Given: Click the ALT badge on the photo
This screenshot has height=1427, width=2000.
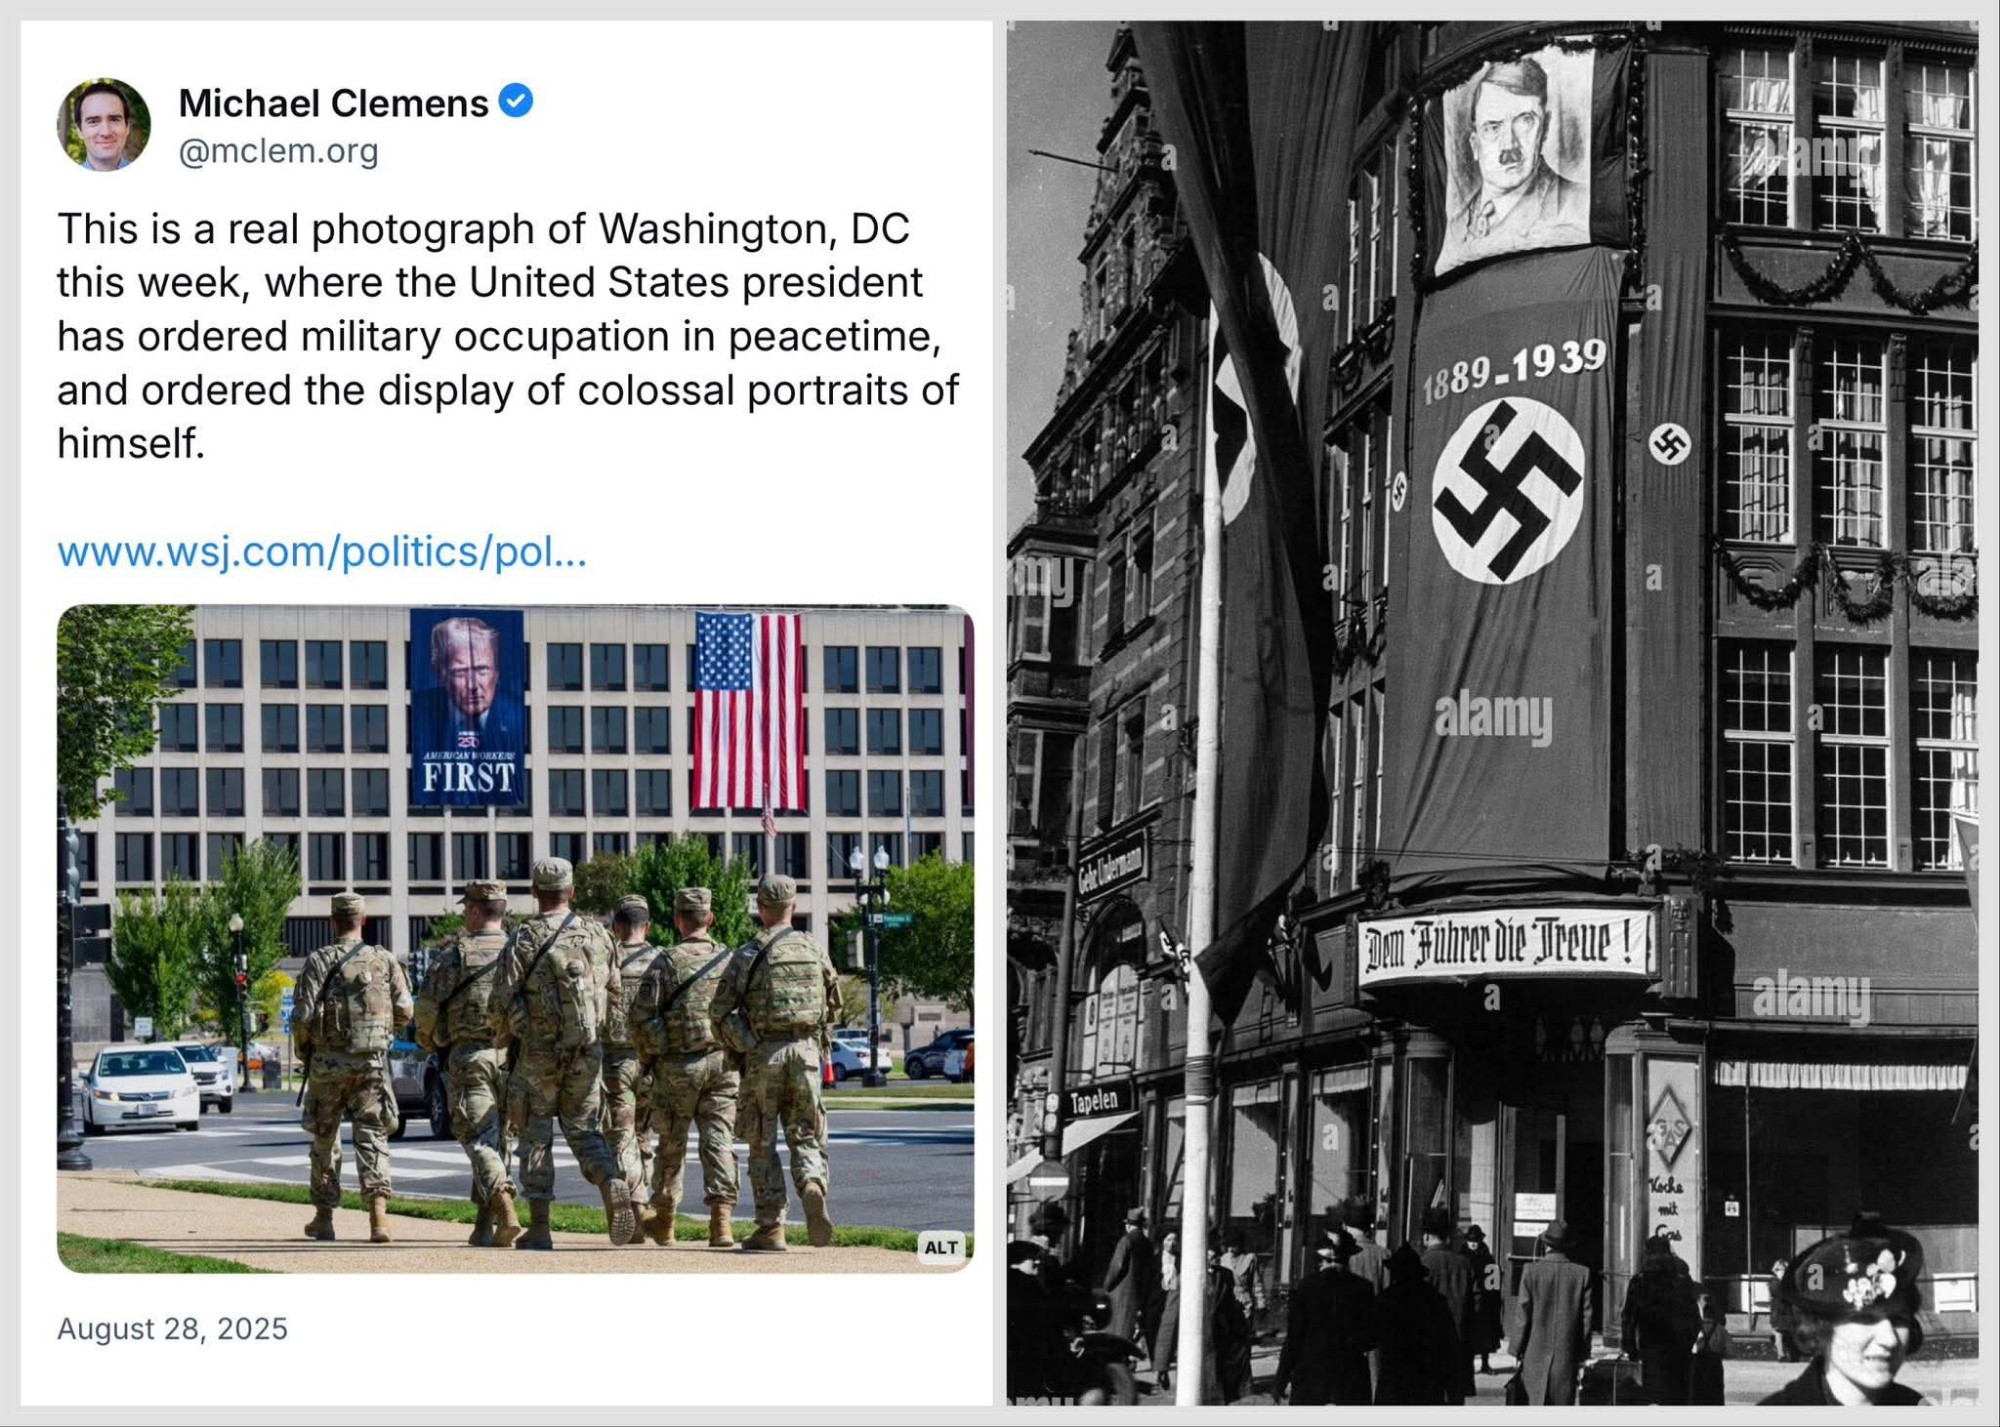Looking at the screenshot, I should pos(941,1247).
